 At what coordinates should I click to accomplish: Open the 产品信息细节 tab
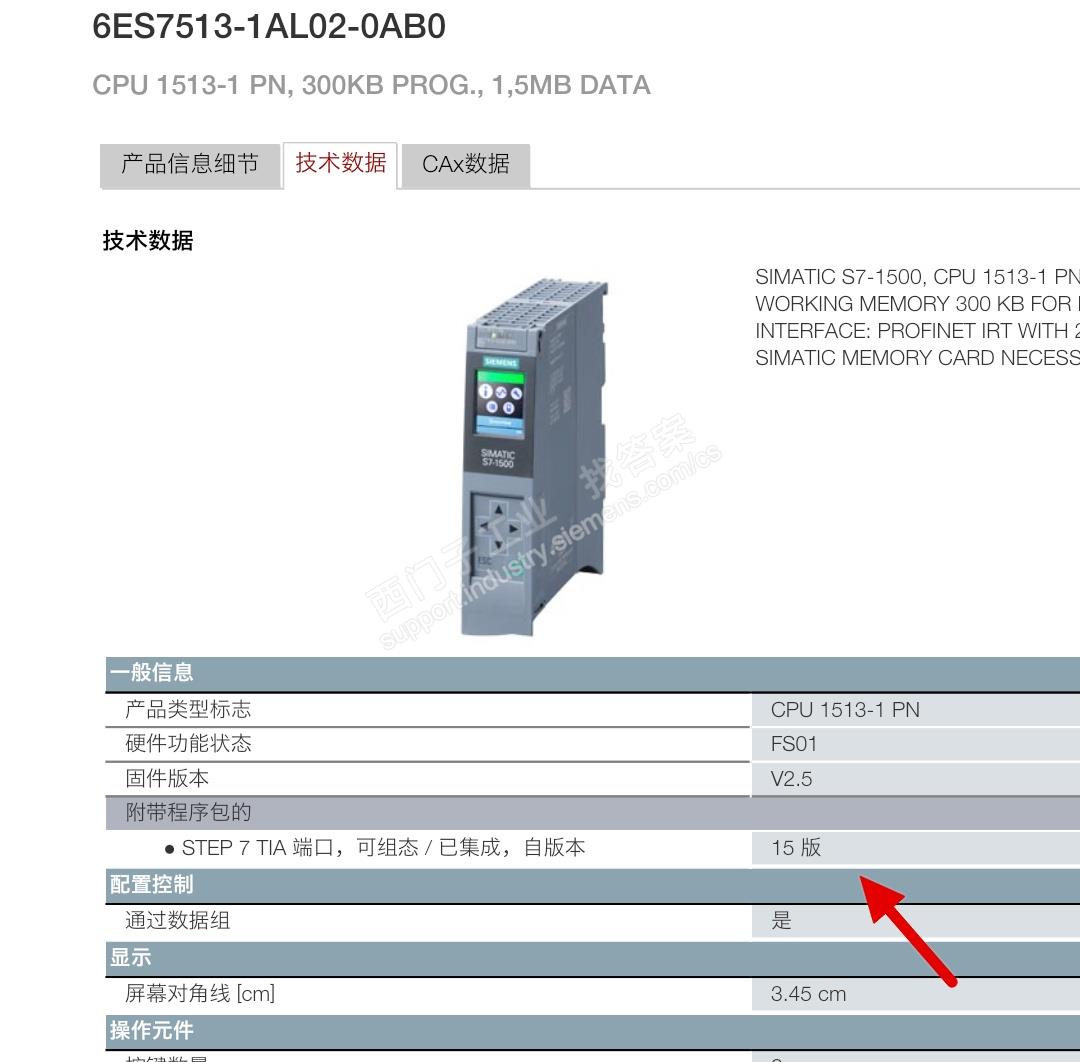click(x=190, y=165)
